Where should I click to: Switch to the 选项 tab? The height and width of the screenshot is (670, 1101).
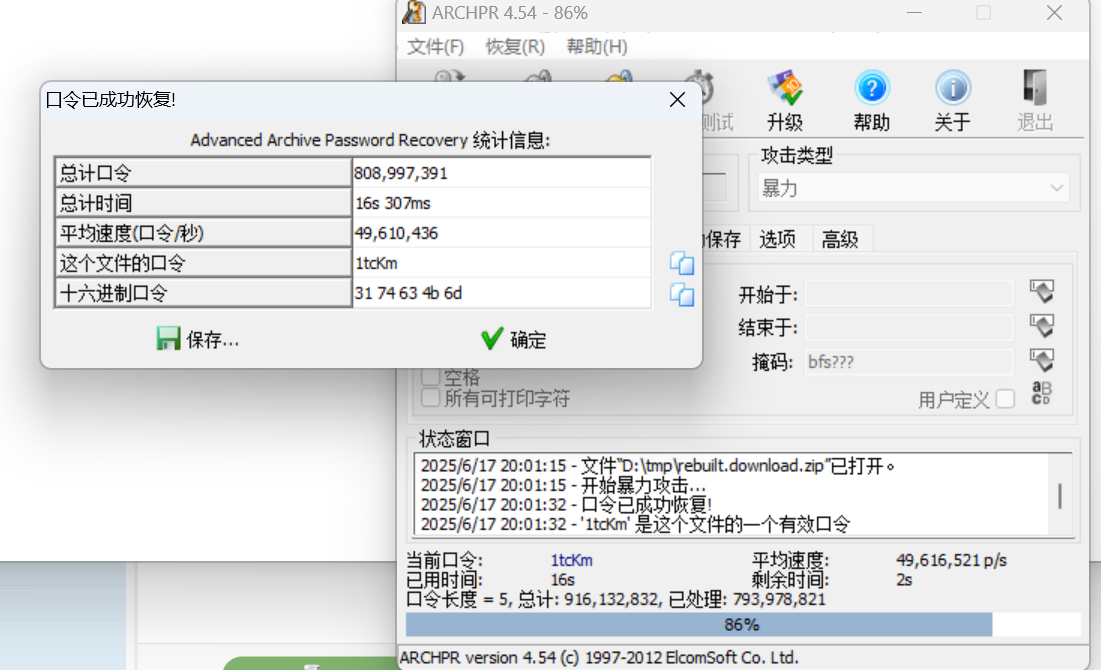(x=777, y=239)
